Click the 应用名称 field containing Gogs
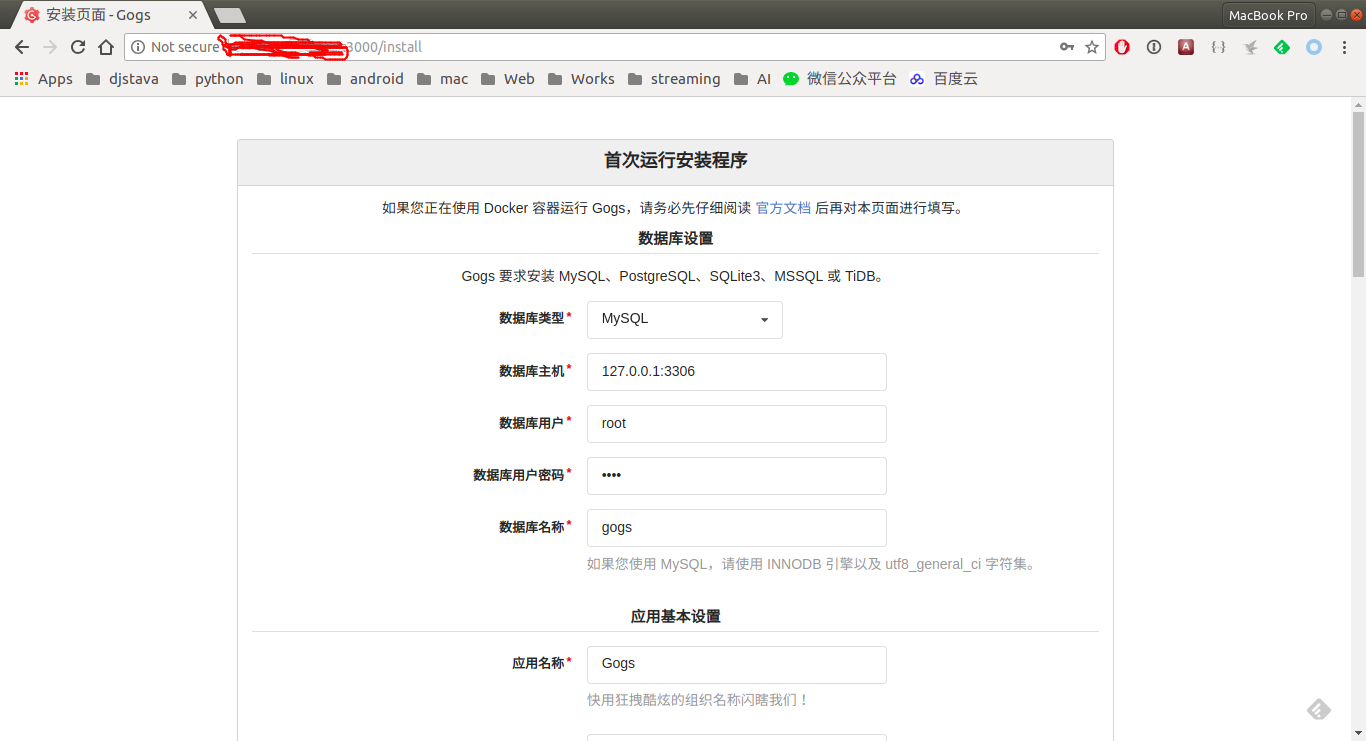1366x741 pixels. click(x=737, y=665)
